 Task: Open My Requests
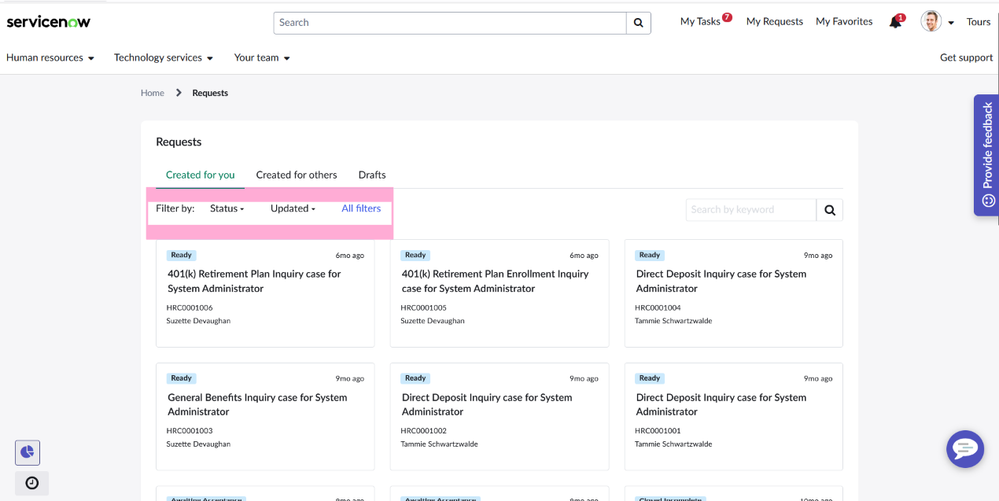point(775,22)
